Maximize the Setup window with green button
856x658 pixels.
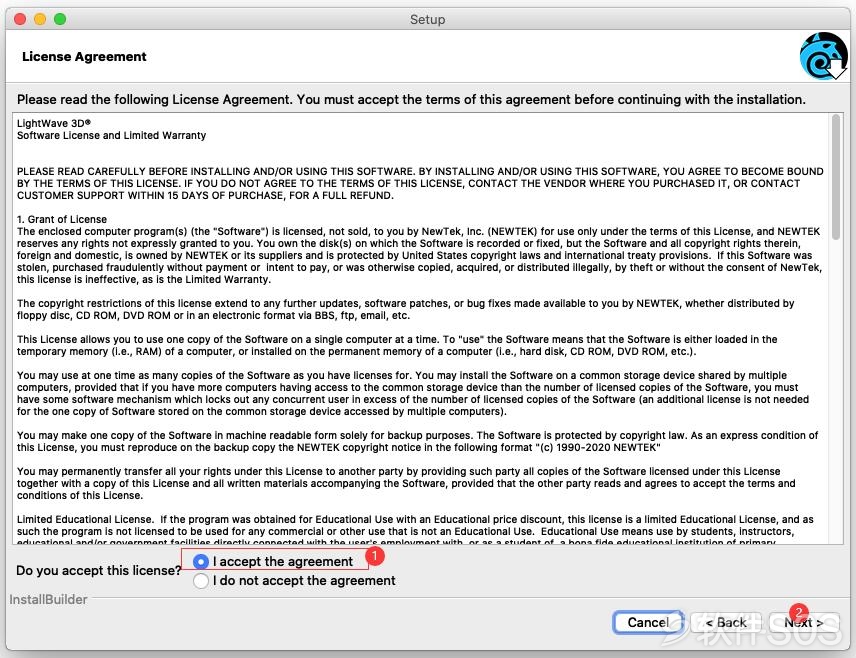tap(60, 19)
